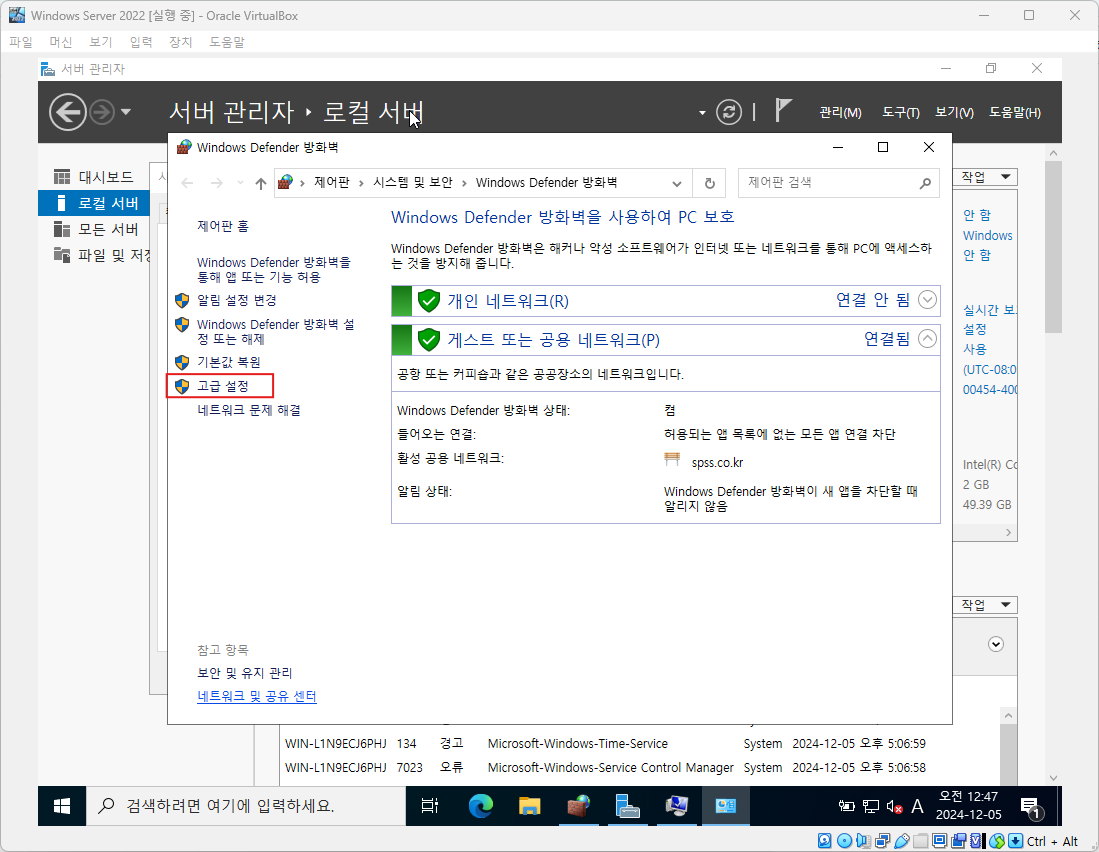Open File Explorer from the taskbar
1099x852 pixels.
[529, 806]
